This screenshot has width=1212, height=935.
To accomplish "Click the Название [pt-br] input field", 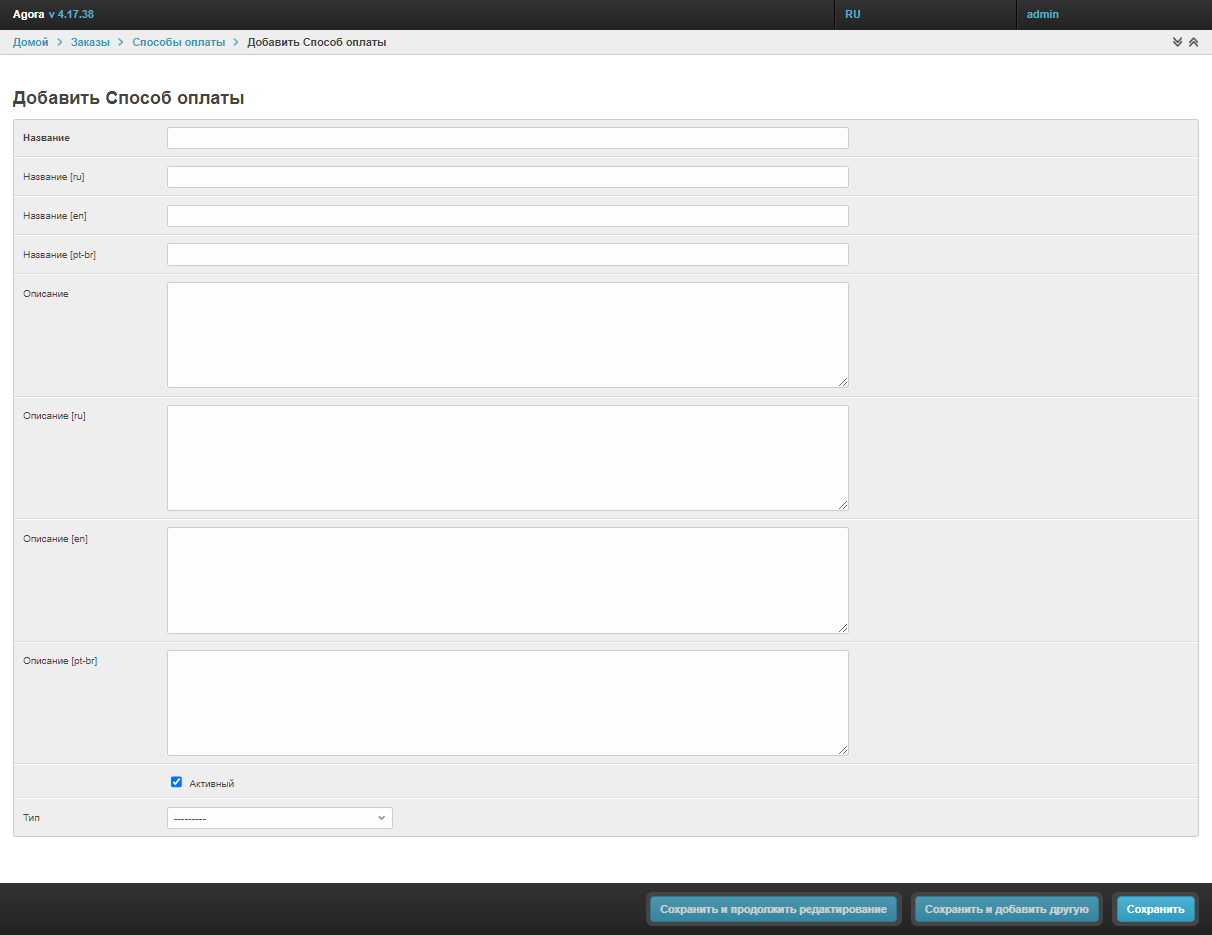I will pyautogui.click(x=507, y=255).
